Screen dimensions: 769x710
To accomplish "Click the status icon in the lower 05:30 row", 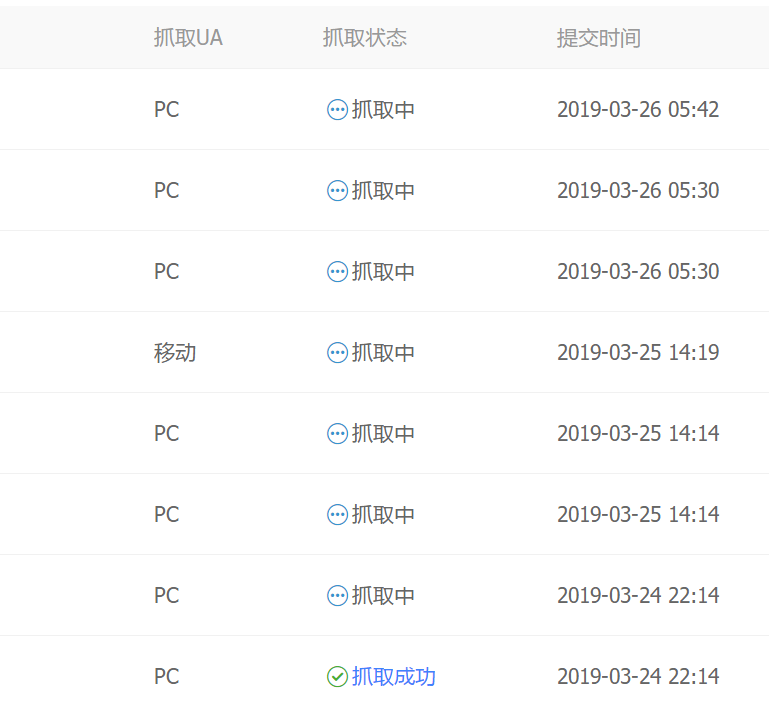I will [337, 272].
